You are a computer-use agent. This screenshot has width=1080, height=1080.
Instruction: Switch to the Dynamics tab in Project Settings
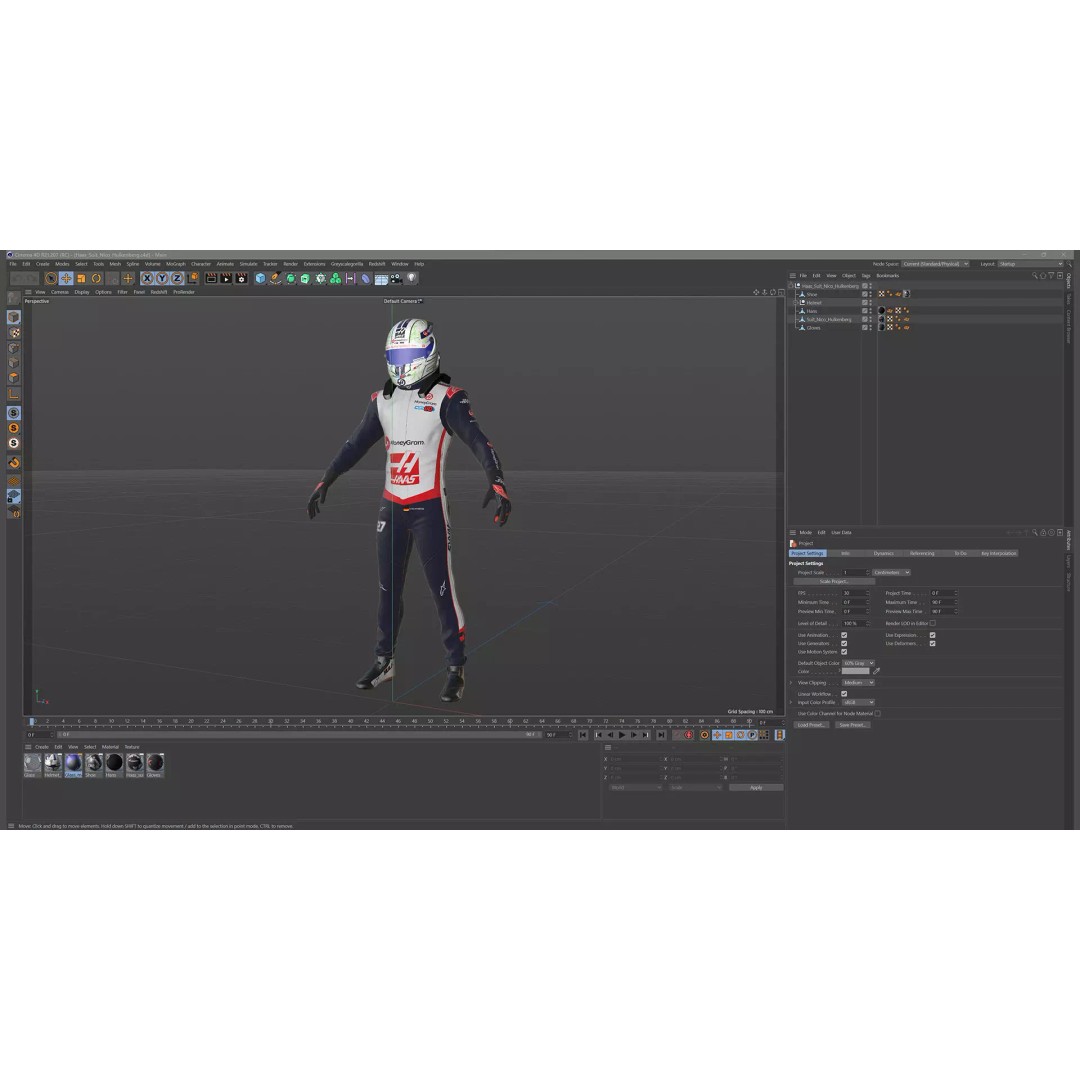[884, 553]
